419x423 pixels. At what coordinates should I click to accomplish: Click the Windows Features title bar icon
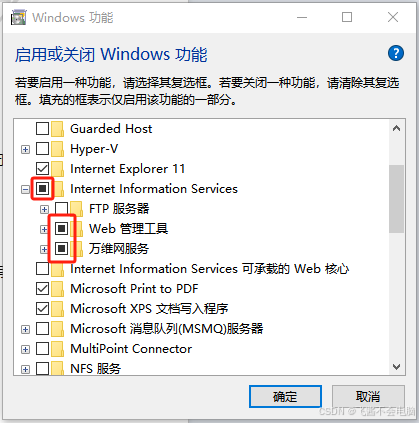(x=18, y=17)
